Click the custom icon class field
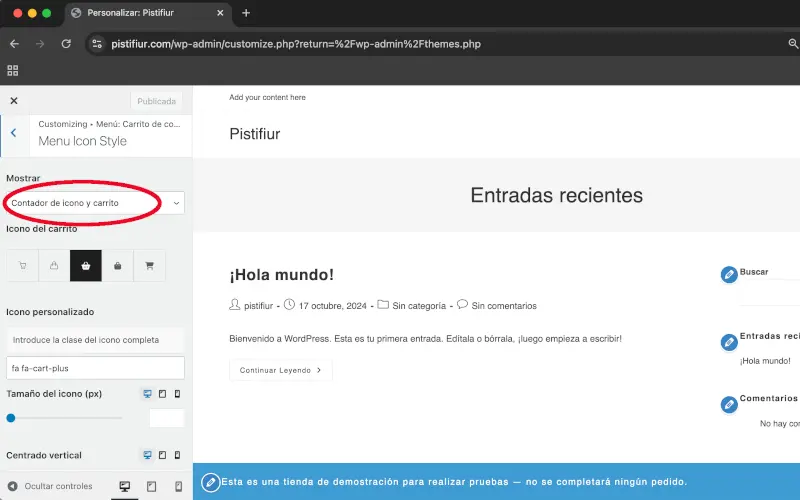Screen dimensions: 800x500 point(95,368)
